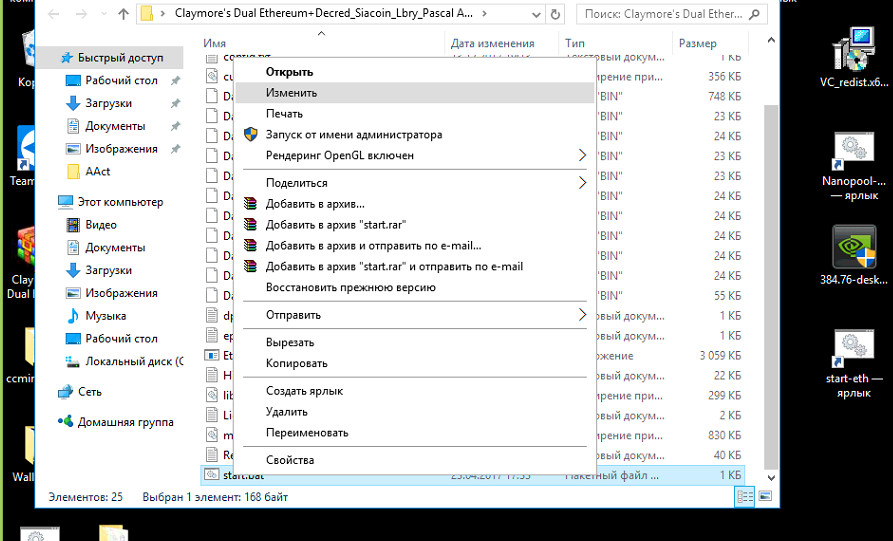Open the pinned Документы folder

pyautogui.click(x=115, y=126)
